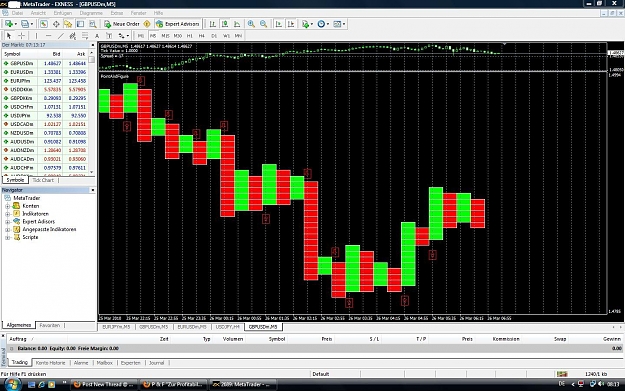The image size is (625, 391).
Task: Expand Angepasste Indikatoren tree node
Action: pos(7,230)
